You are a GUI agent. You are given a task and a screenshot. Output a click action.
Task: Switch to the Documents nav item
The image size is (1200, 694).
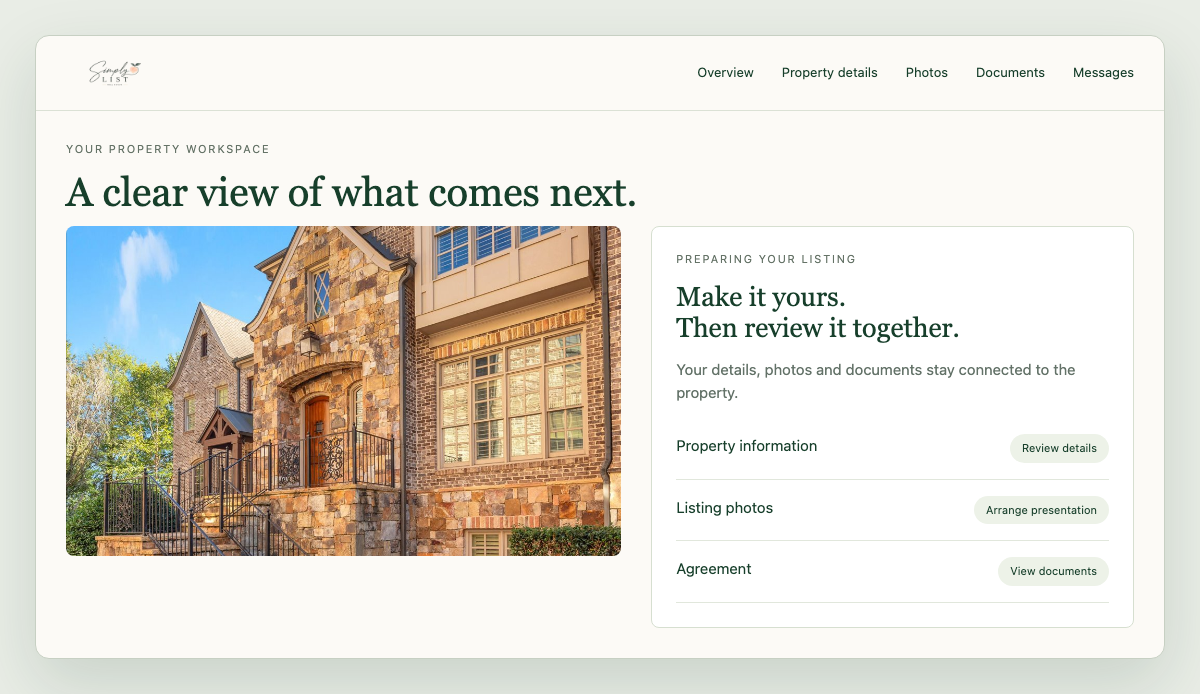(x=1010, y=73)
